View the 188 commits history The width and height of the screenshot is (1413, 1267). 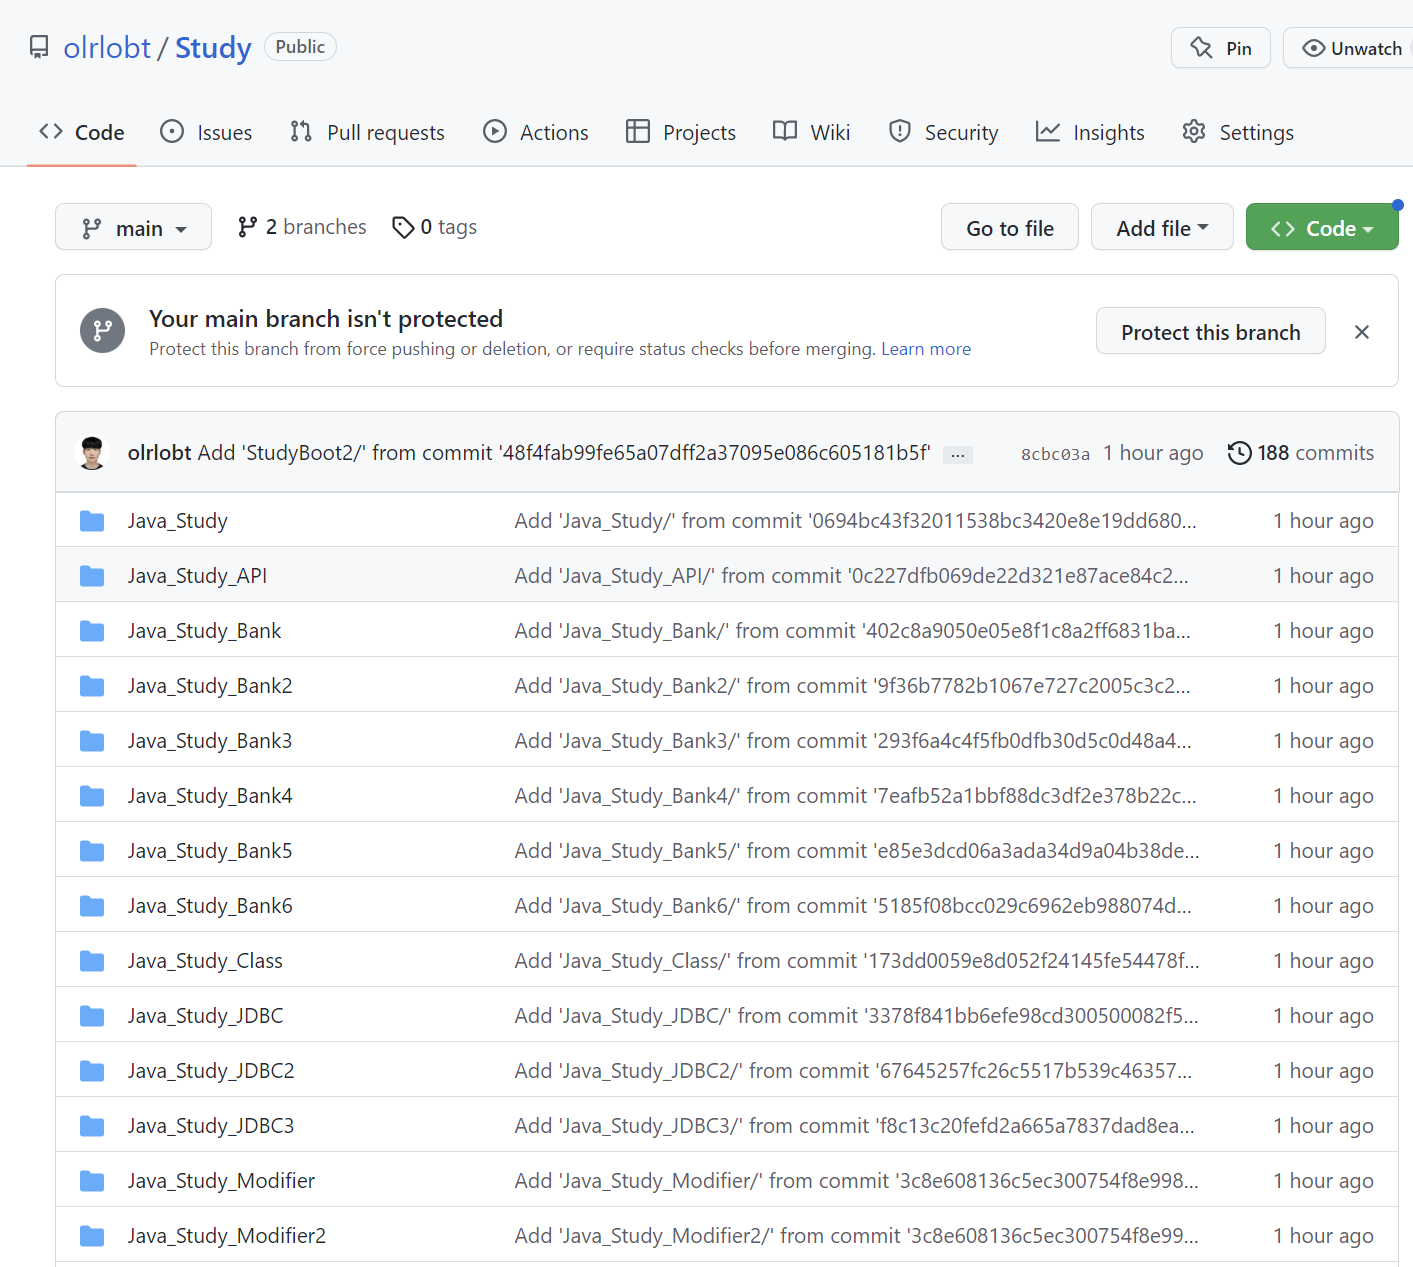[x=1301, y=453]
